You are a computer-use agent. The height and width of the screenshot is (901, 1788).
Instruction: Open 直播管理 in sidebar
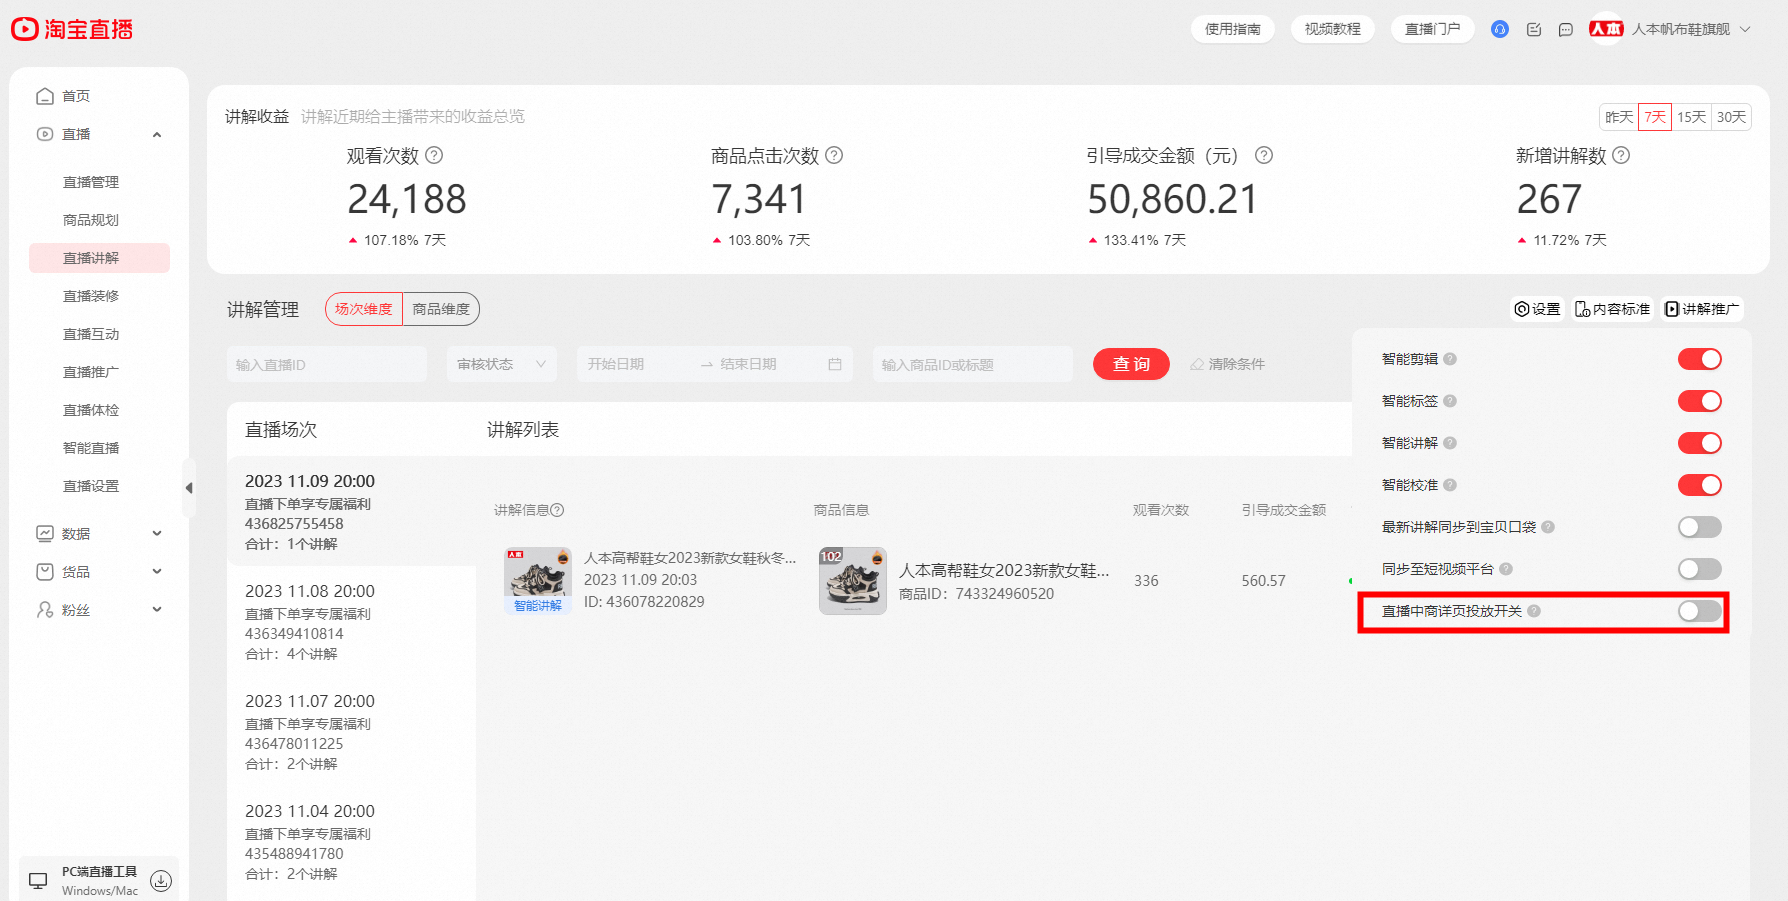[x=91, y=182]
